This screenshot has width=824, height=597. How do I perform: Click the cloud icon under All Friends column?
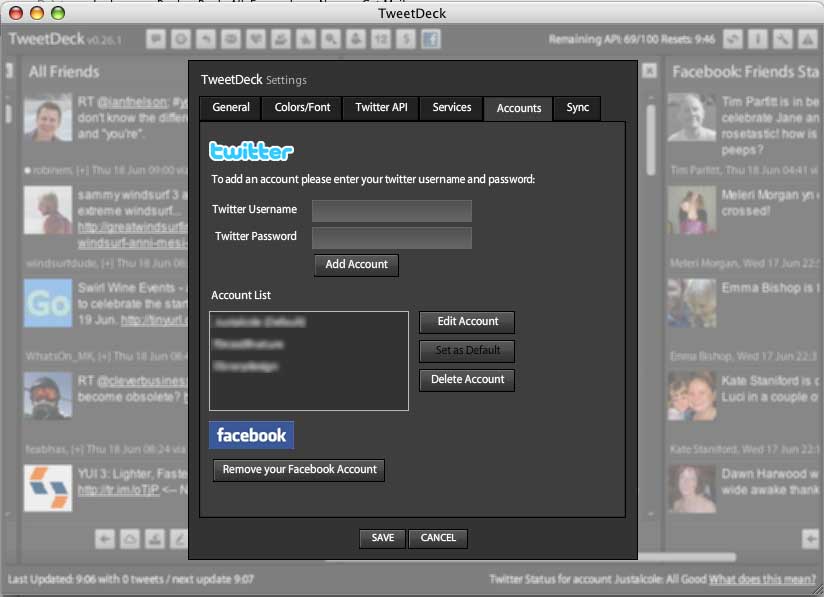[130, 539]
